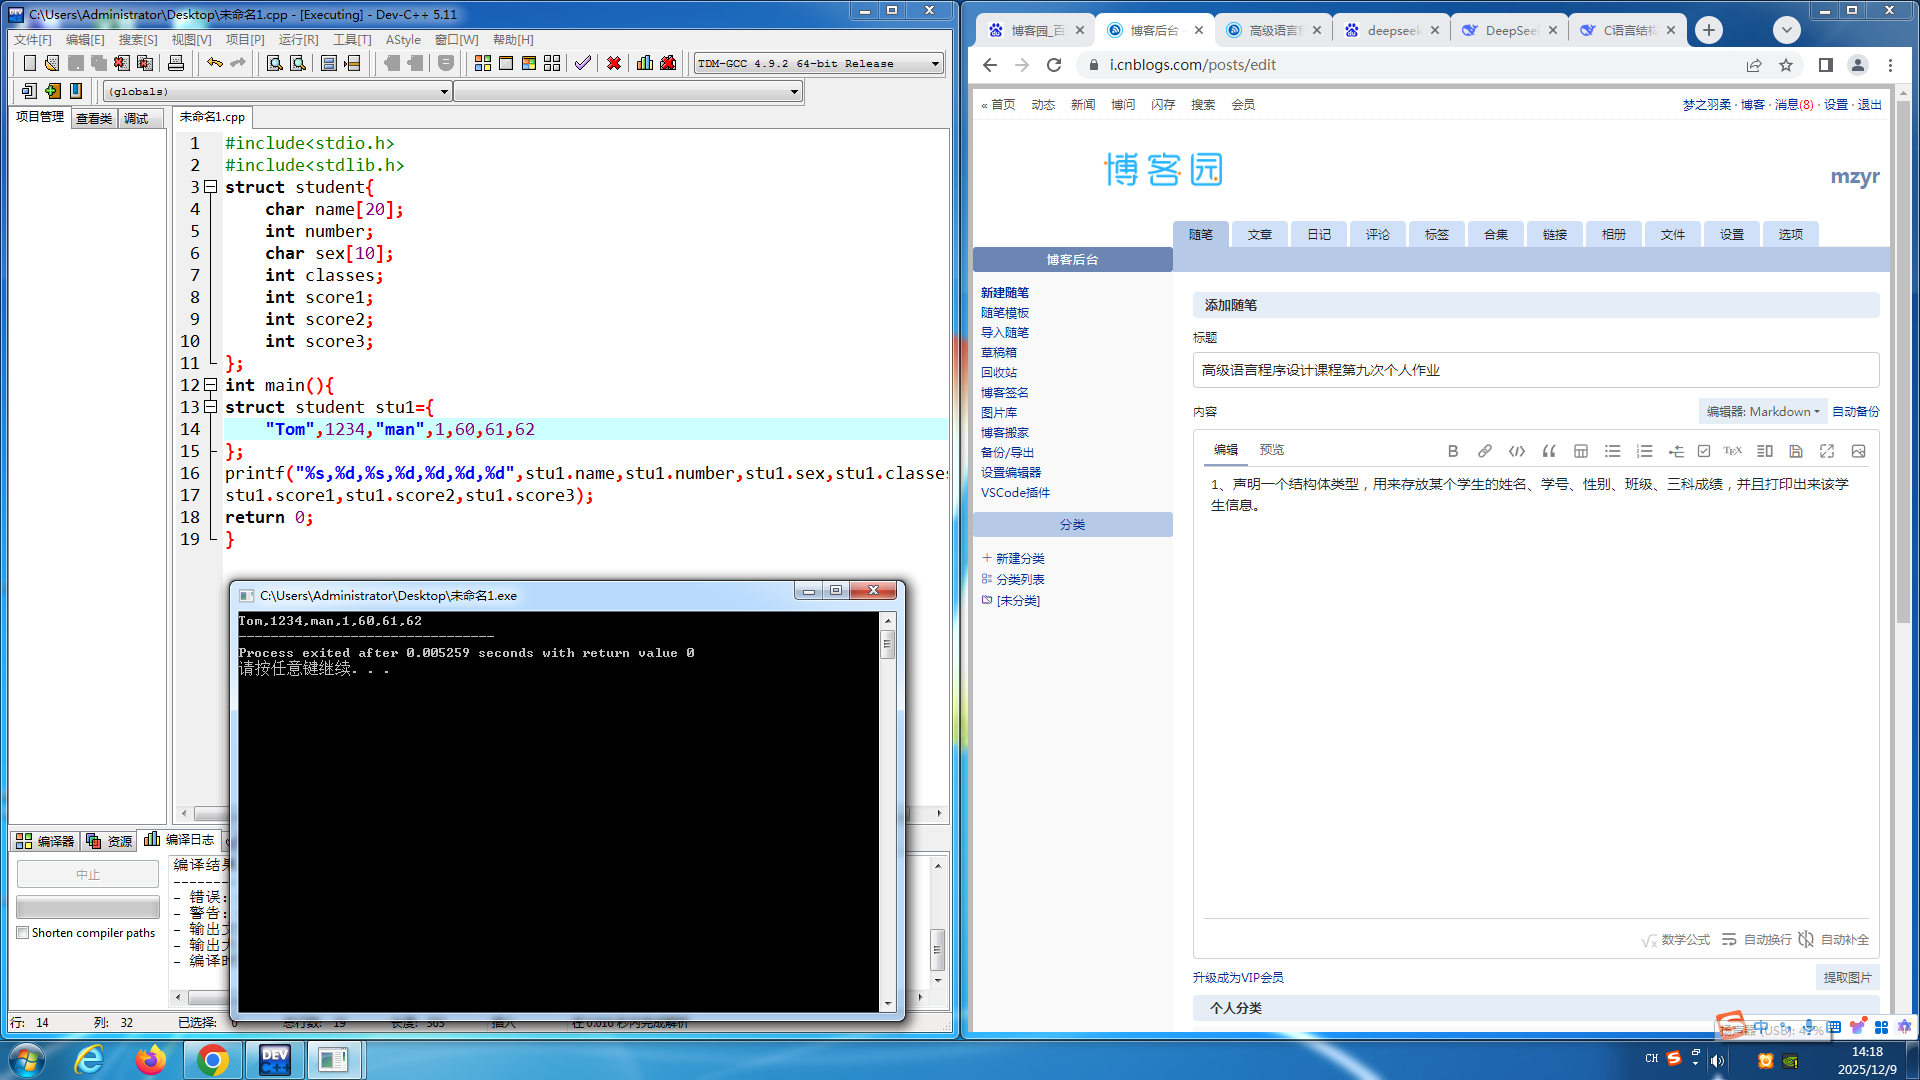Open the TDM-GCC compiler selection dropdown
Viewport: 1920px width, 1080px height.
[935, 64]
